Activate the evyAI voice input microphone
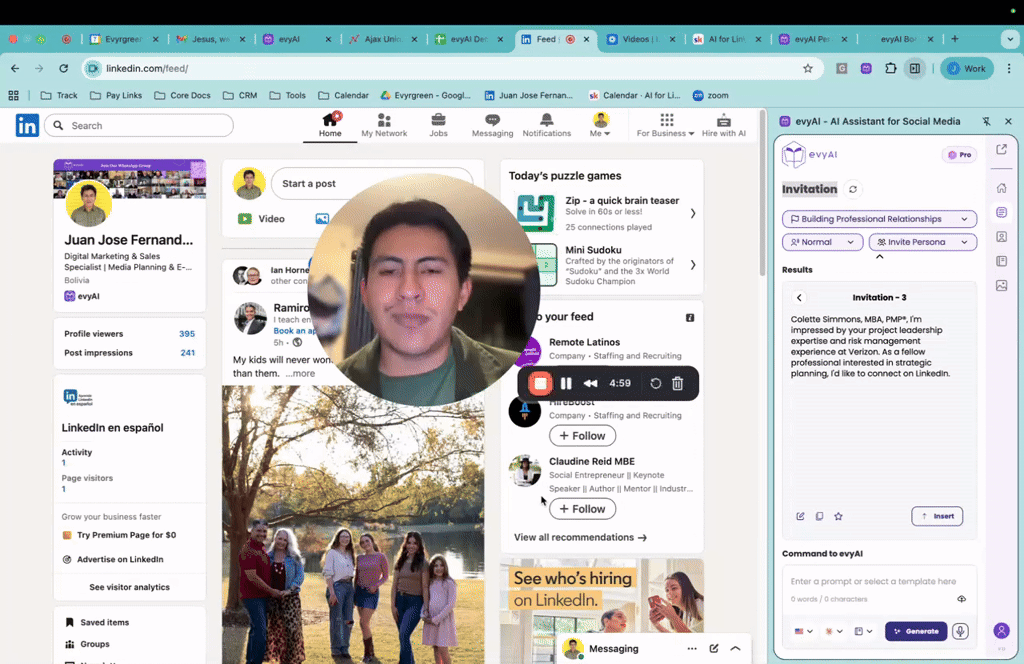Image resolution: width=1024 pixels, height=664 pixels. pyautogui.click(x=961, y=631)
